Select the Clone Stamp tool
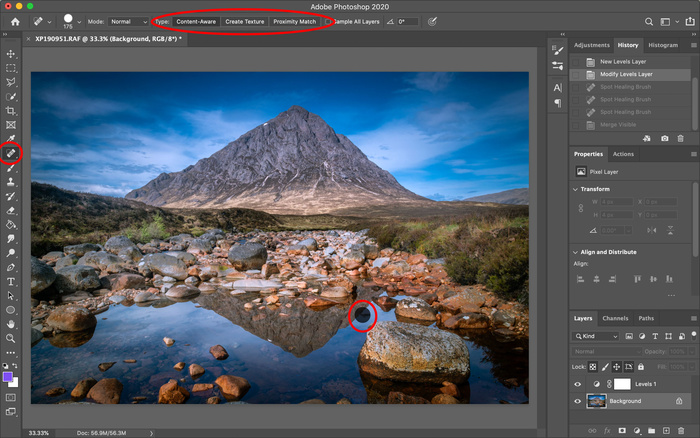This screenshot has height=438, width=700. tap(11, 183)
